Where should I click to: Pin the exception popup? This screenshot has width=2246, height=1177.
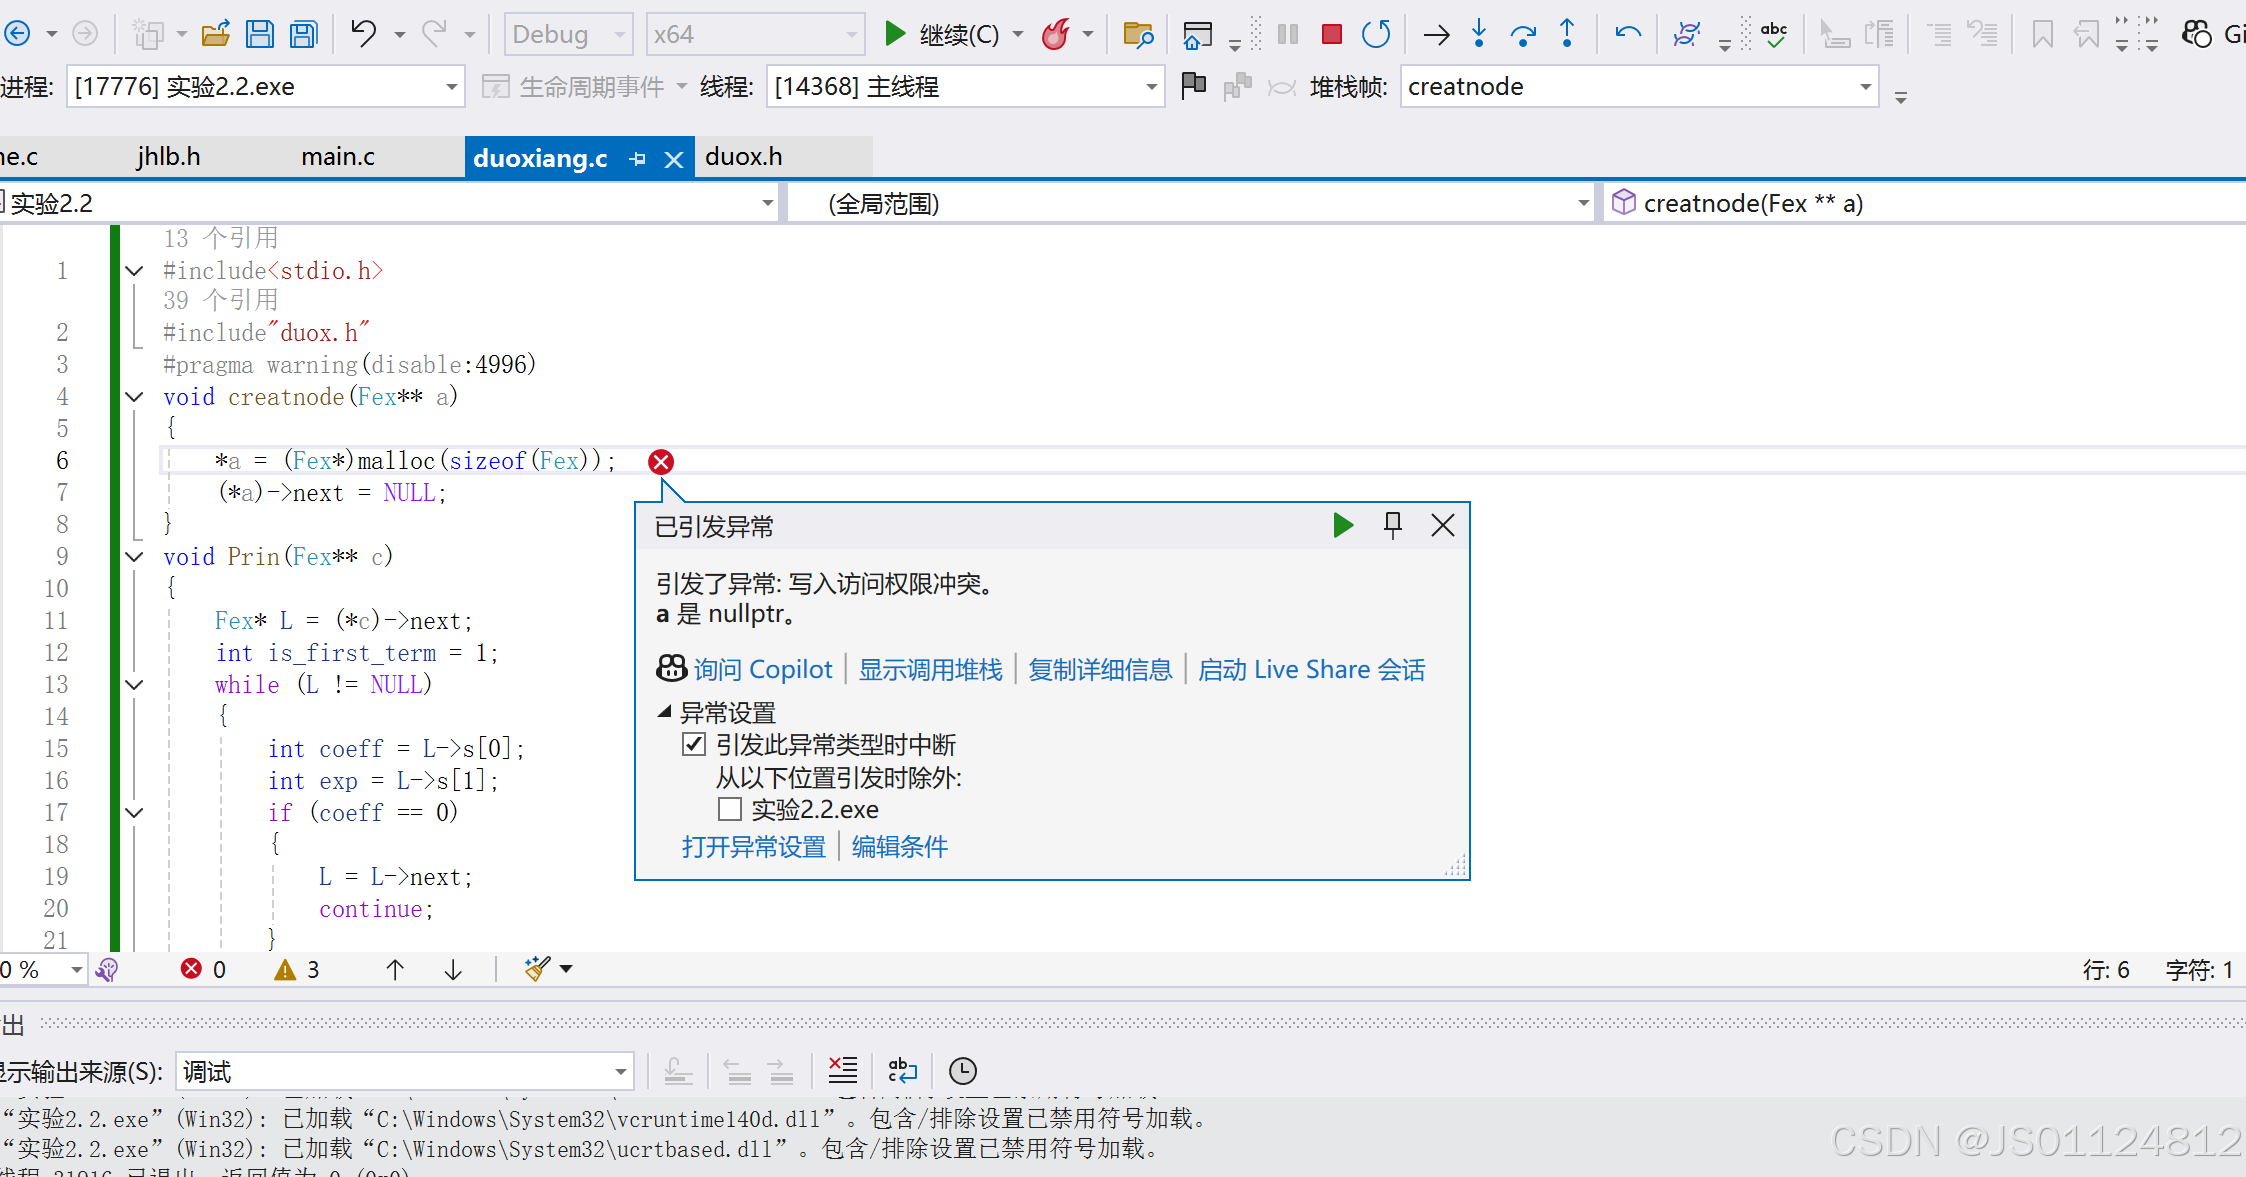(x=1392, y=525)
